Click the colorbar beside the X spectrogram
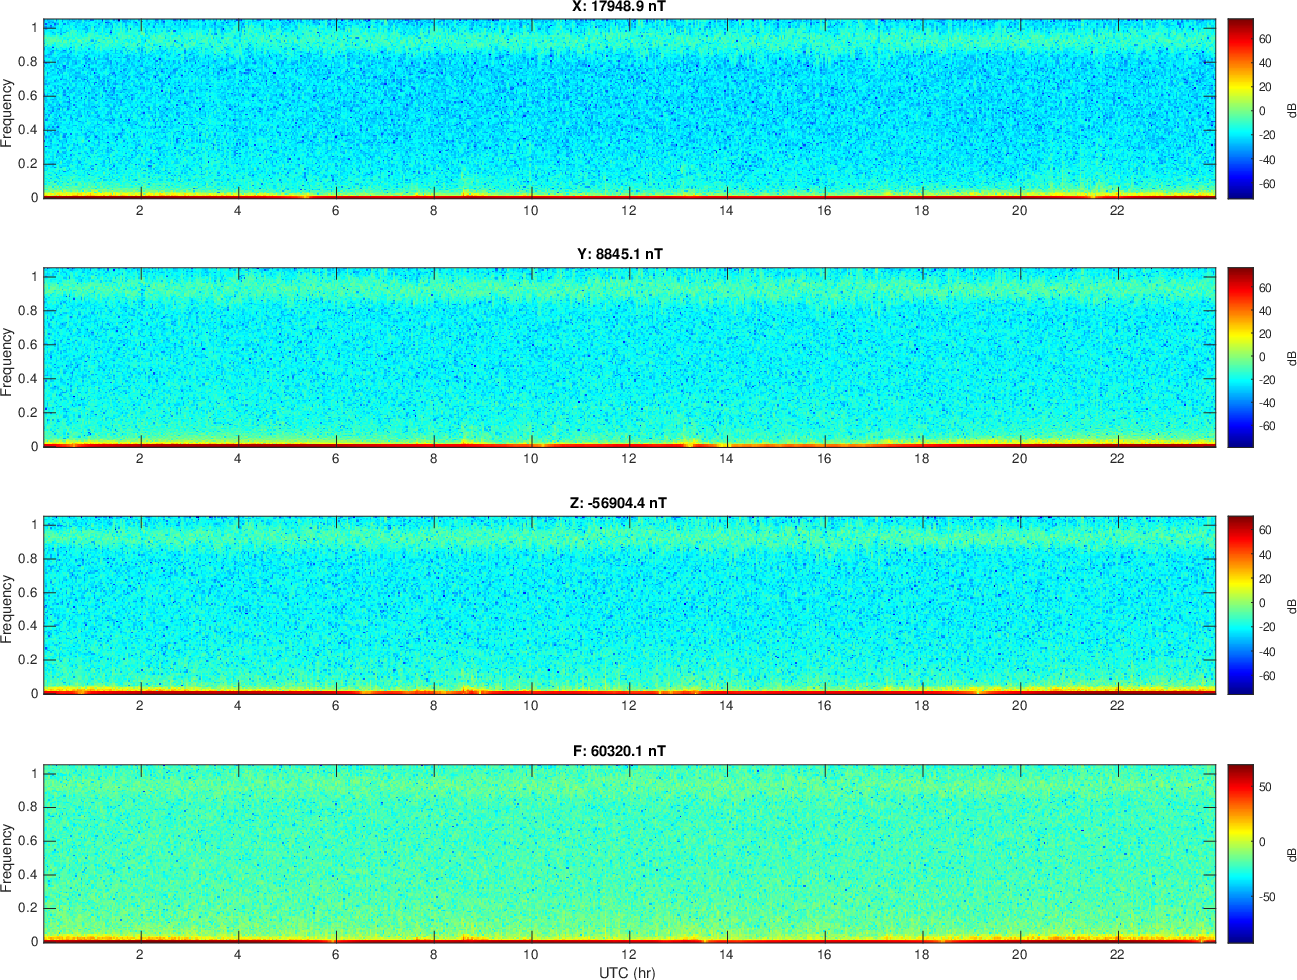Viewport: 1297px width, 980px height. 1240,109
